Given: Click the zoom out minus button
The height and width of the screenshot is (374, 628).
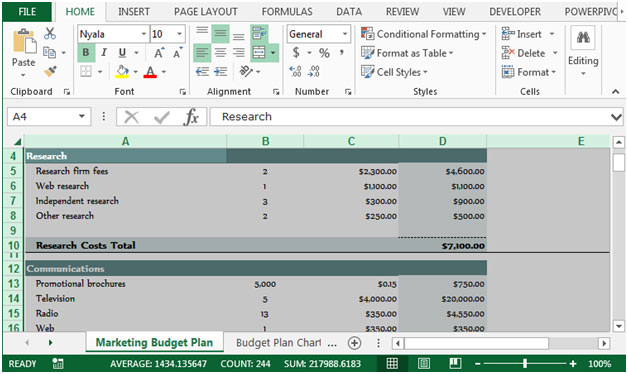Looking at the screenshot, I should [477, 364].
